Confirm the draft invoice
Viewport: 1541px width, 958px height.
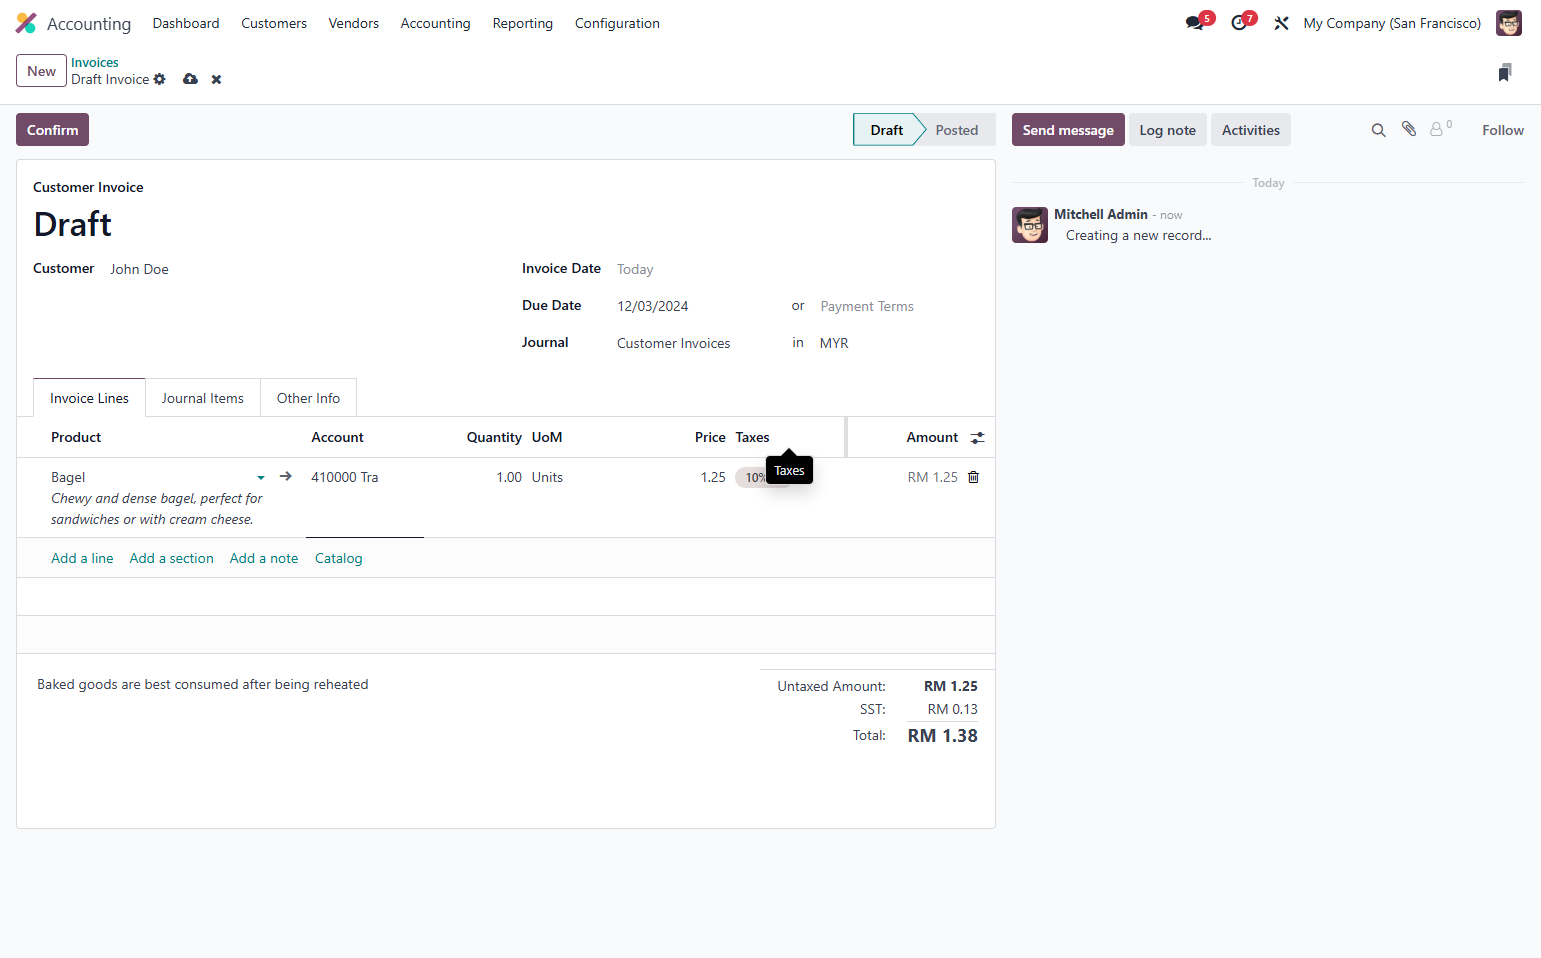[x=52, y=130]
